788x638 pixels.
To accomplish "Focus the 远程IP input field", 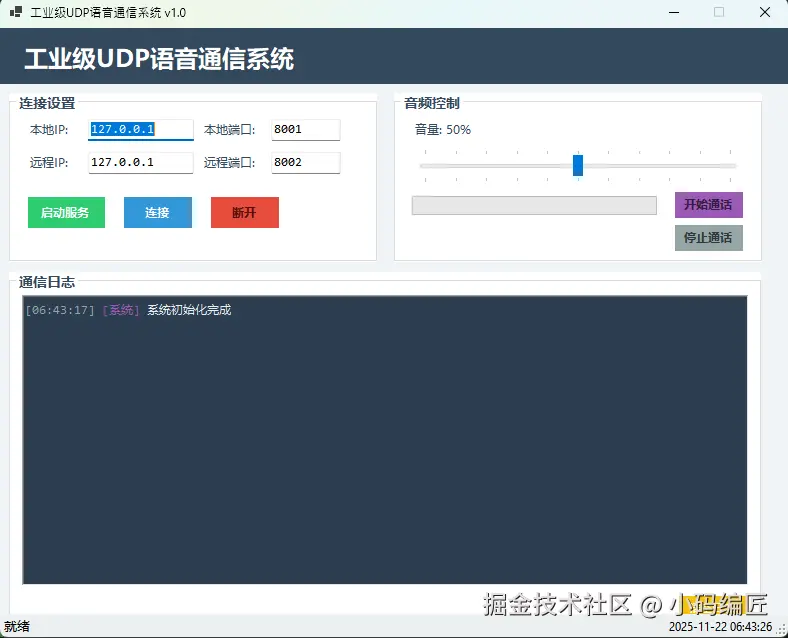I will (141, 163).
